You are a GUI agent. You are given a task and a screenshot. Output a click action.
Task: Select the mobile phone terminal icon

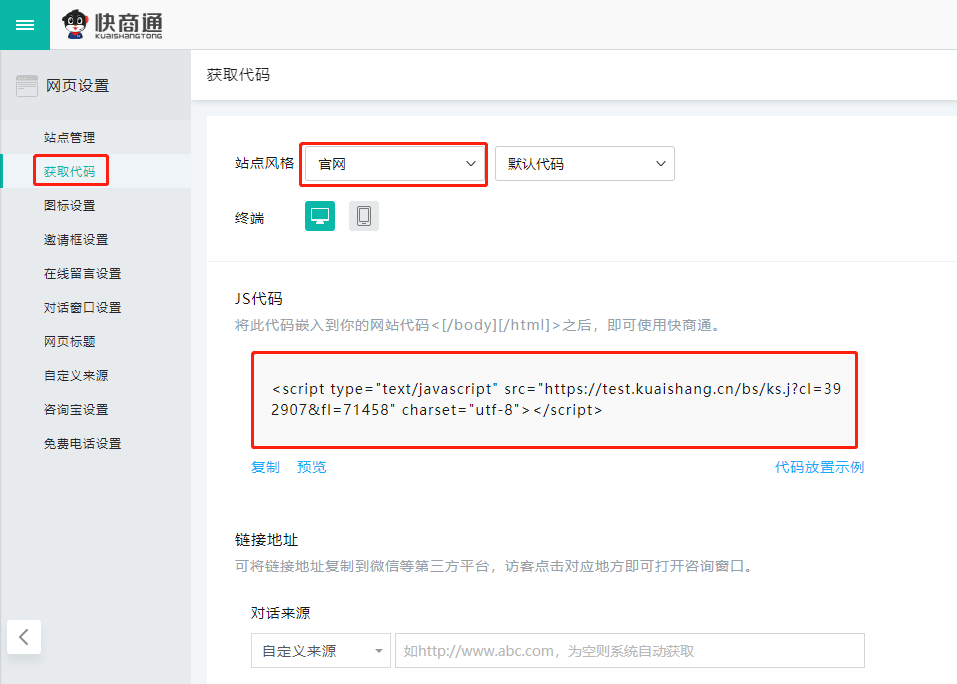[364, 216]
